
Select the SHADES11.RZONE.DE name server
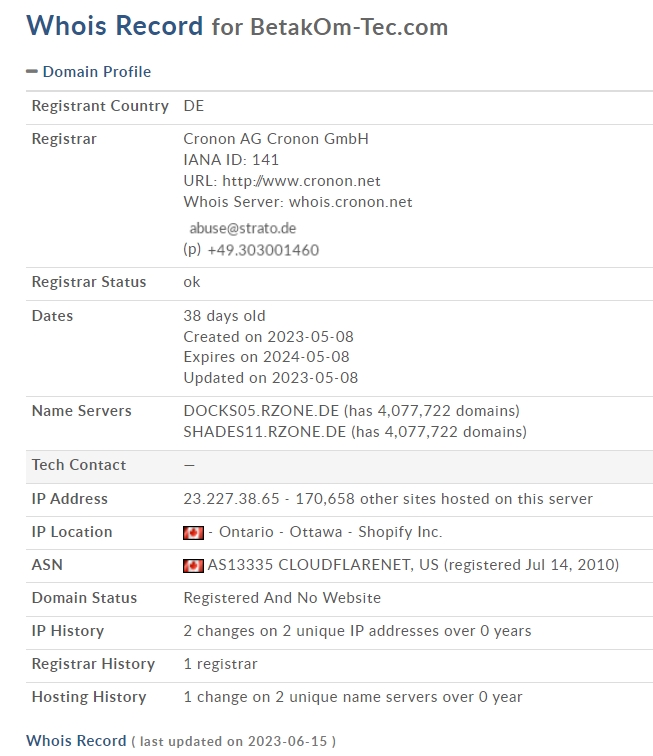point(265,432)
